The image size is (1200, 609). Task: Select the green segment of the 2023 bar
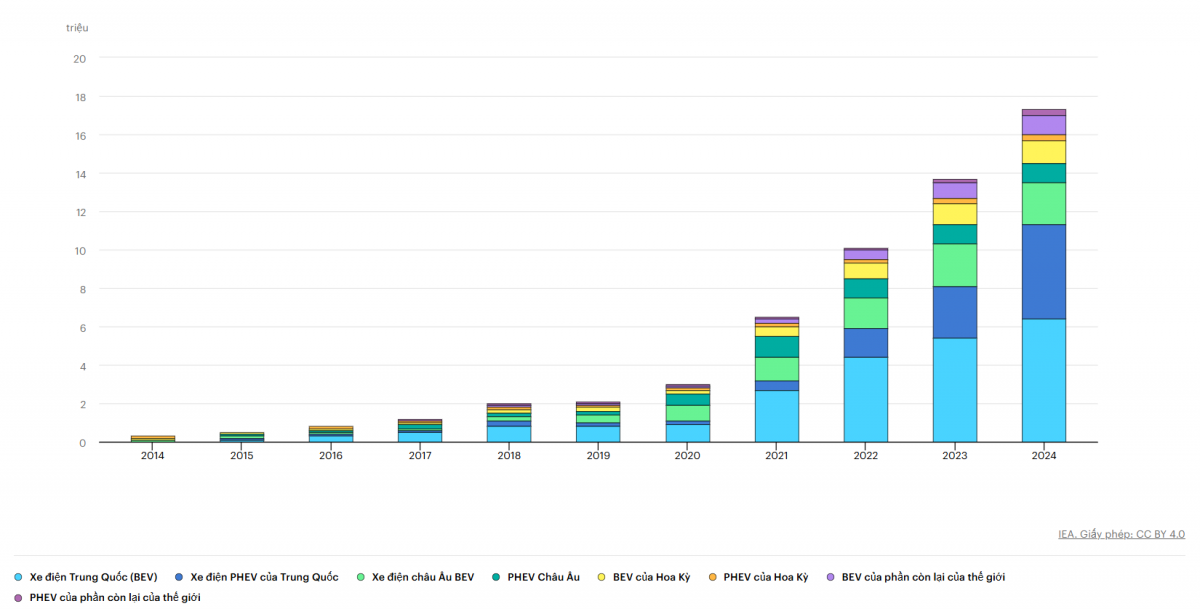954,265
